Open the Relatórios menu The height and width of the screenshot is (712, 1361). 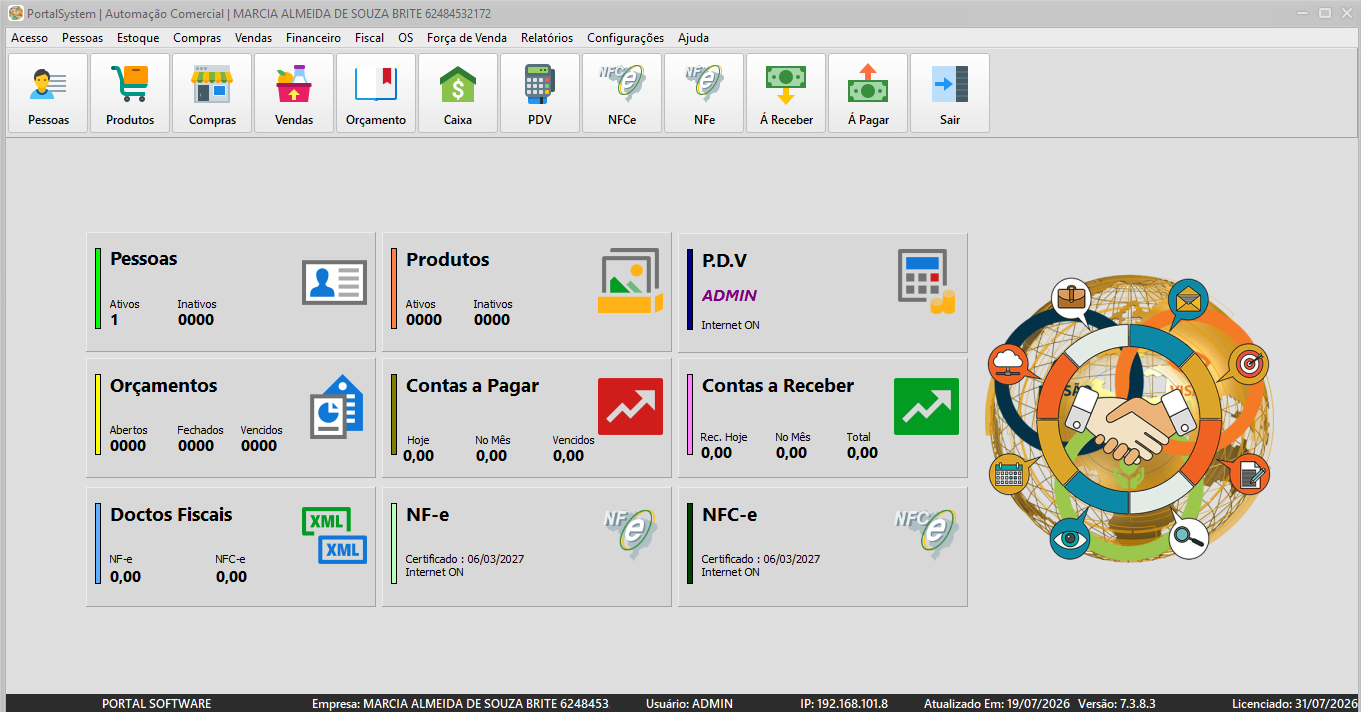coord(547,38)
